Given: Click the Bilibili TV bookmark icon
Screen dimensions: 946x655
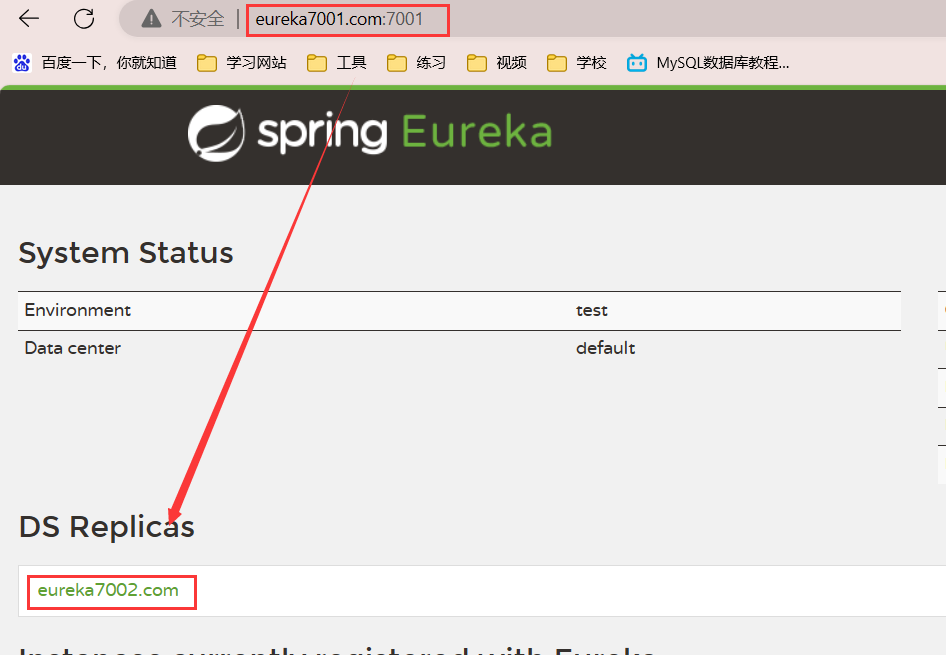Looking at the screenshot, I should pyautogui.click(x=636, y=63).
